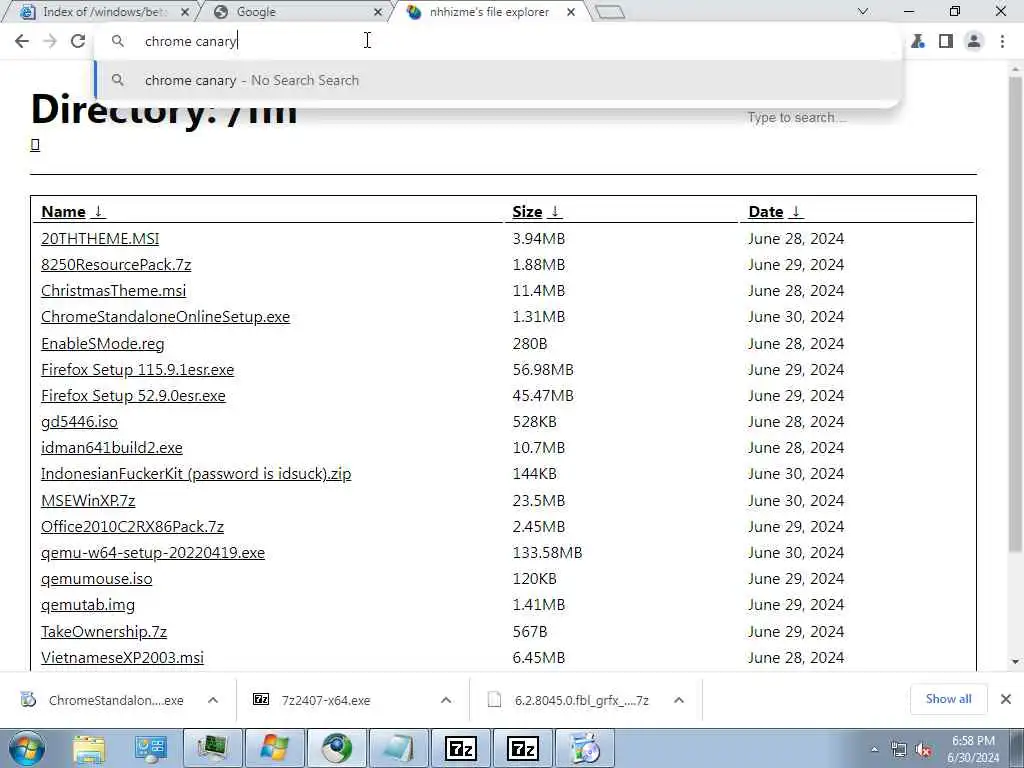
Task: Open the profile avatar menu
Action: [x=974, y=41]
